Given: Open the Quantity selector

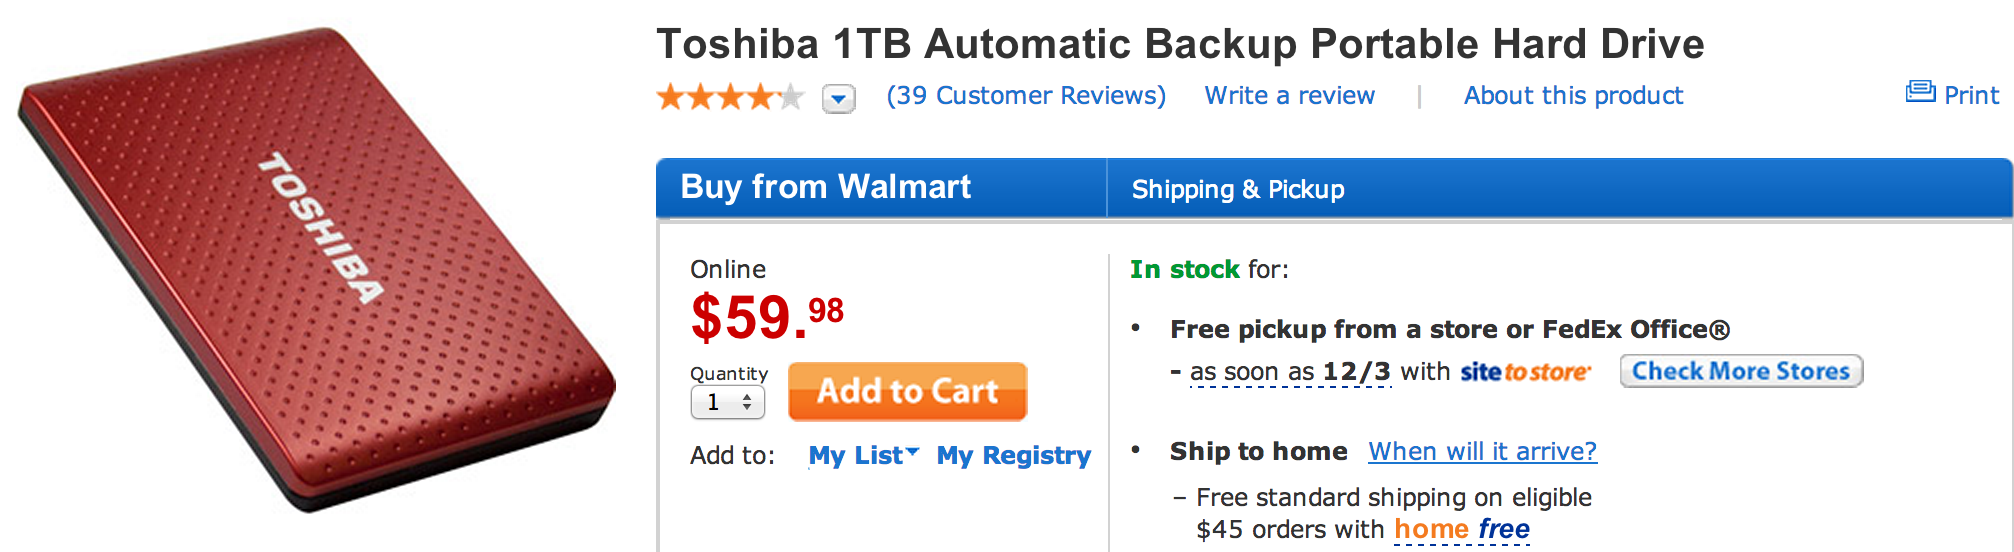Looking at the screenshot, I should click(727, 402).
